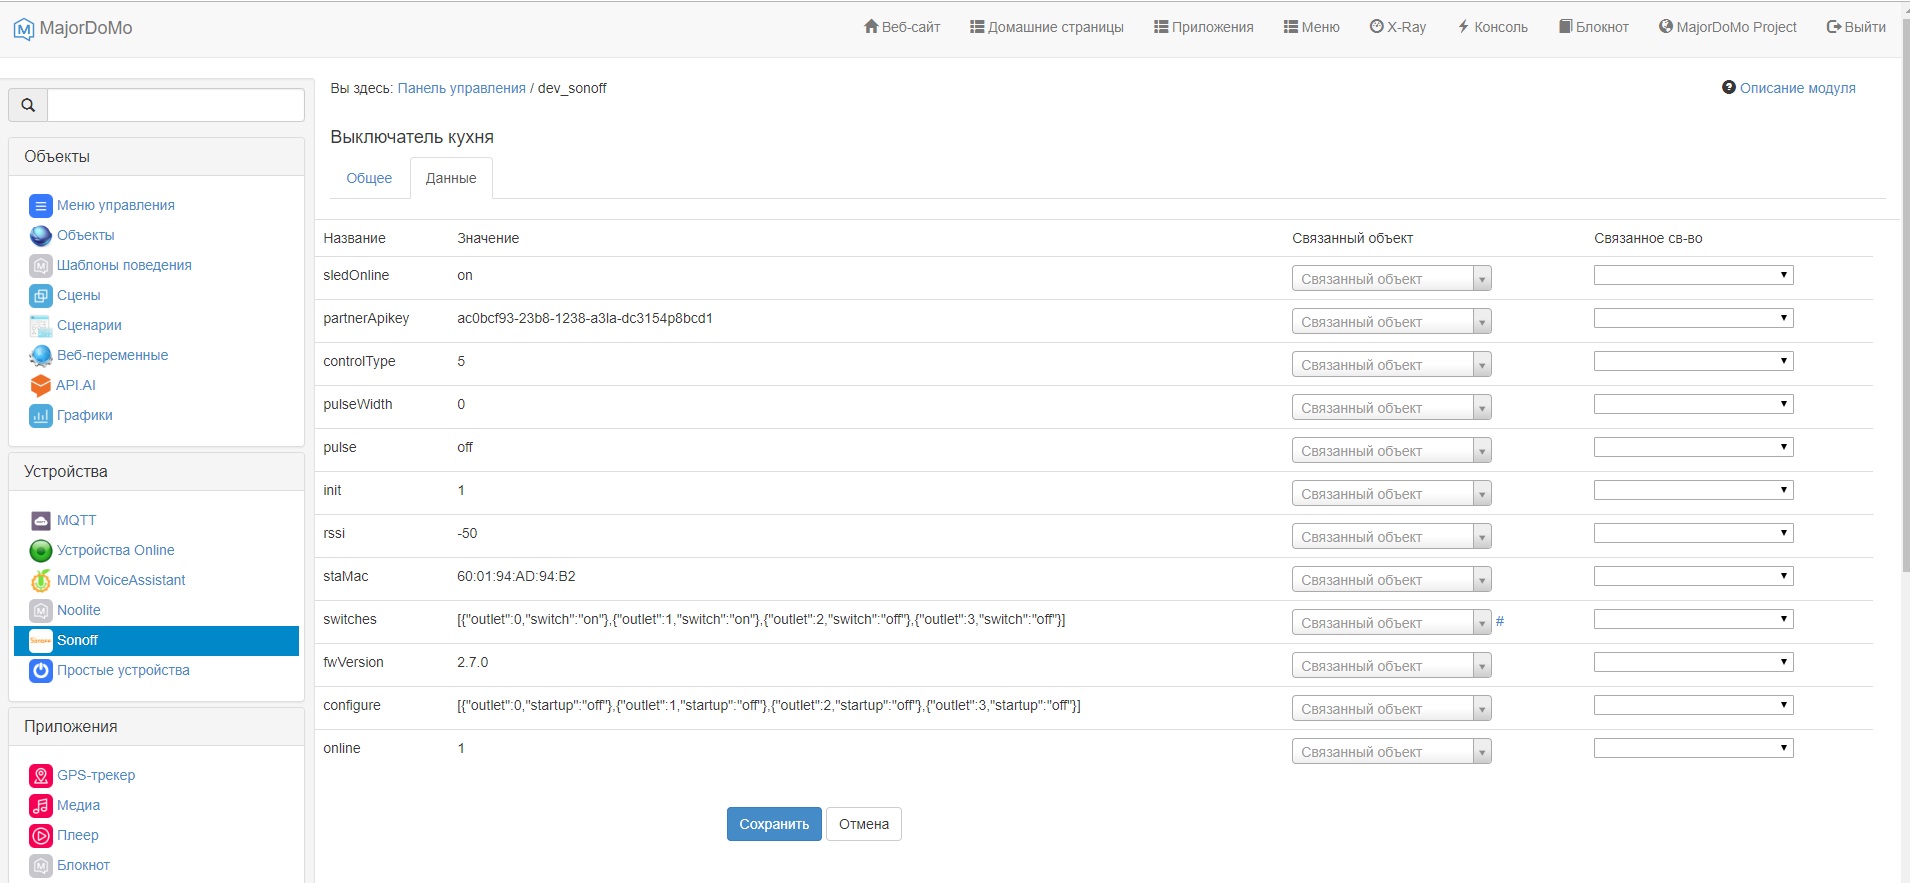
Task: Open the Консоль menu item
Action: point(1492,27)
